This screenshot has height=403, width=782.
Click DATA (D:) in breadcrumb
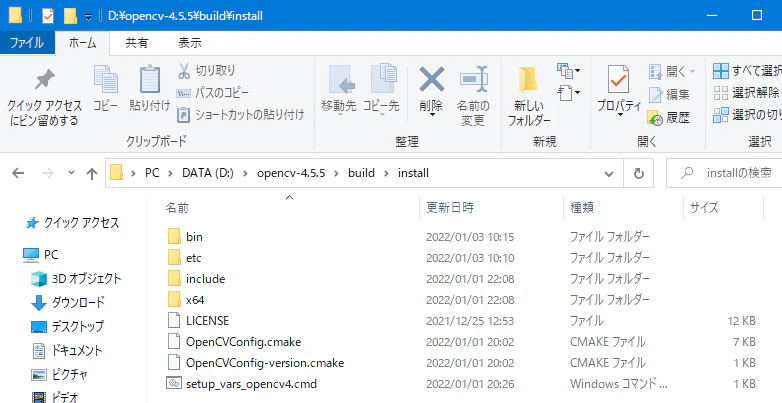pos(208,173)
